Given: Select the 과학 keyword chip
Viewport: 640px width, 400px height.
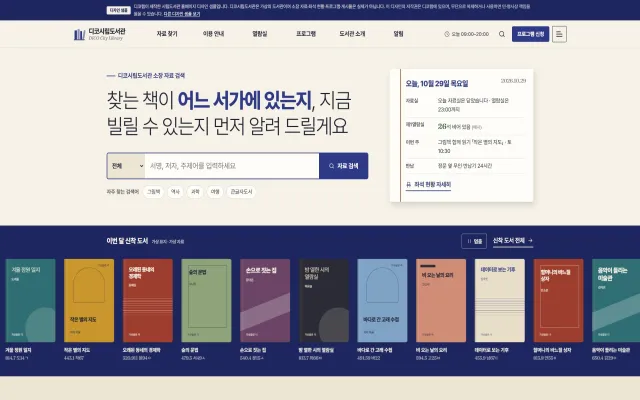Looking at the screenshot, I should 195,192.
